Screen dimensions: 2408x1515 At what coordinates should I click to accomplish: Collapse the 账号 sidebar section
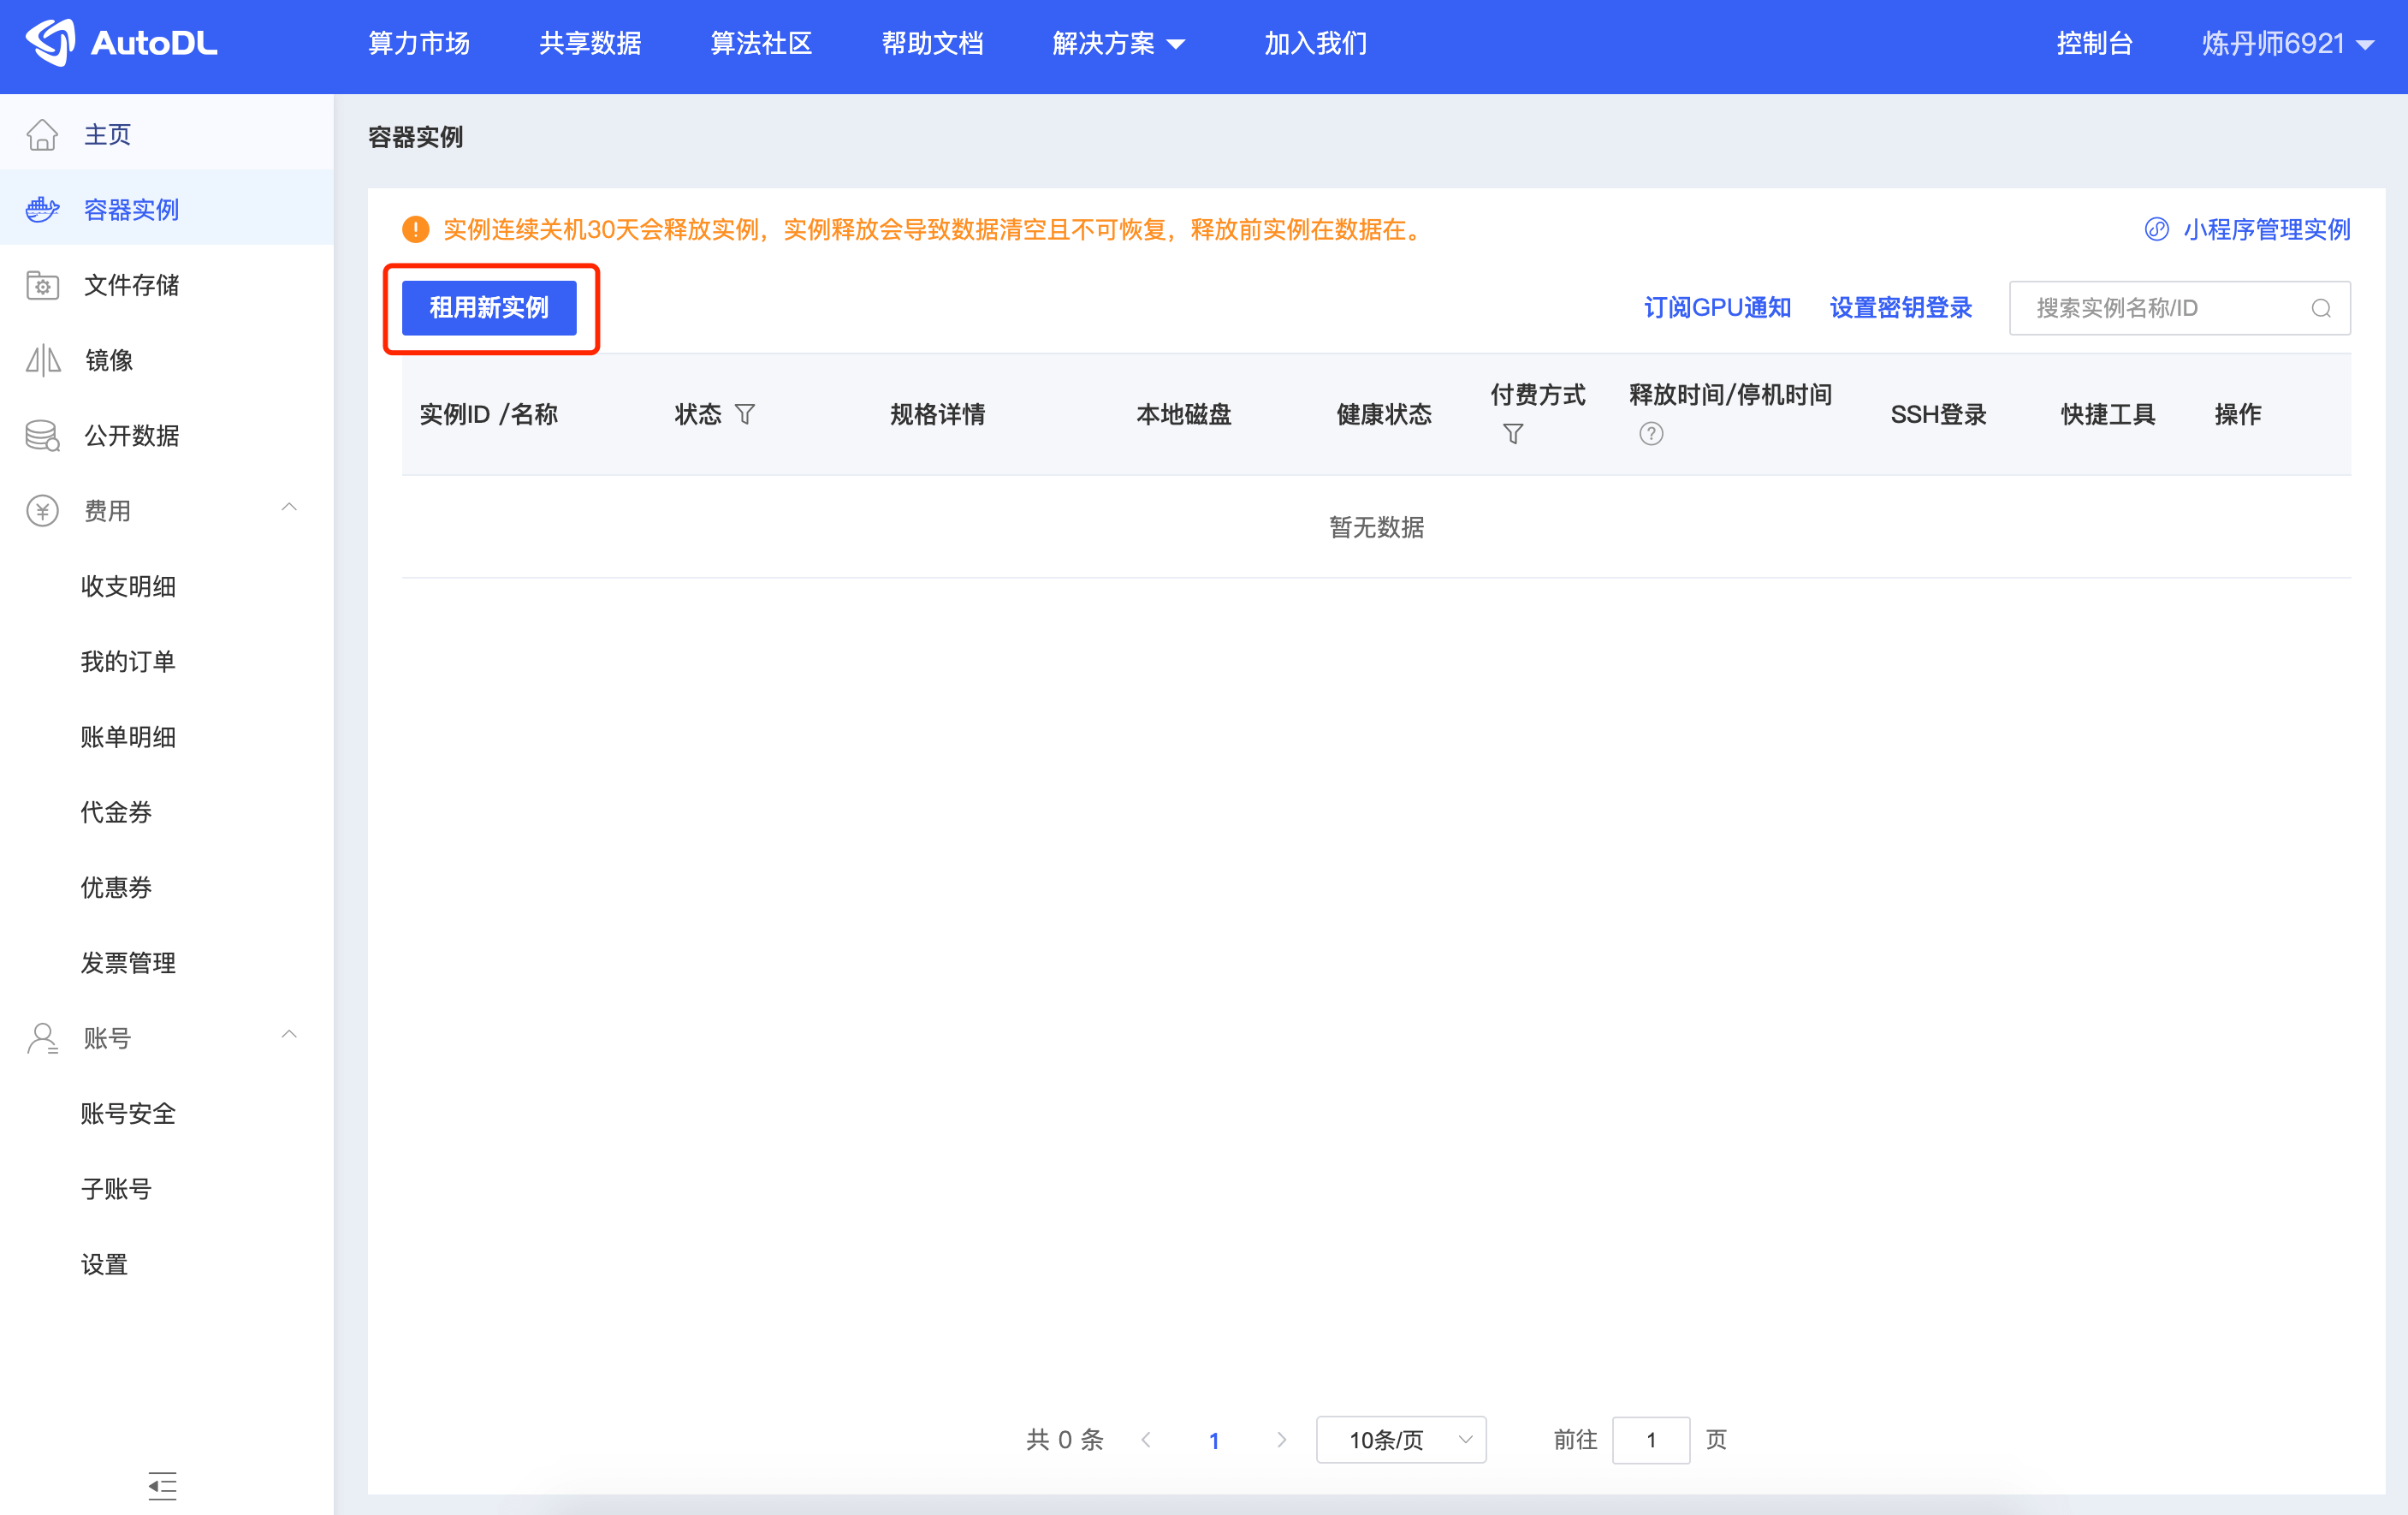[289, 1035]
